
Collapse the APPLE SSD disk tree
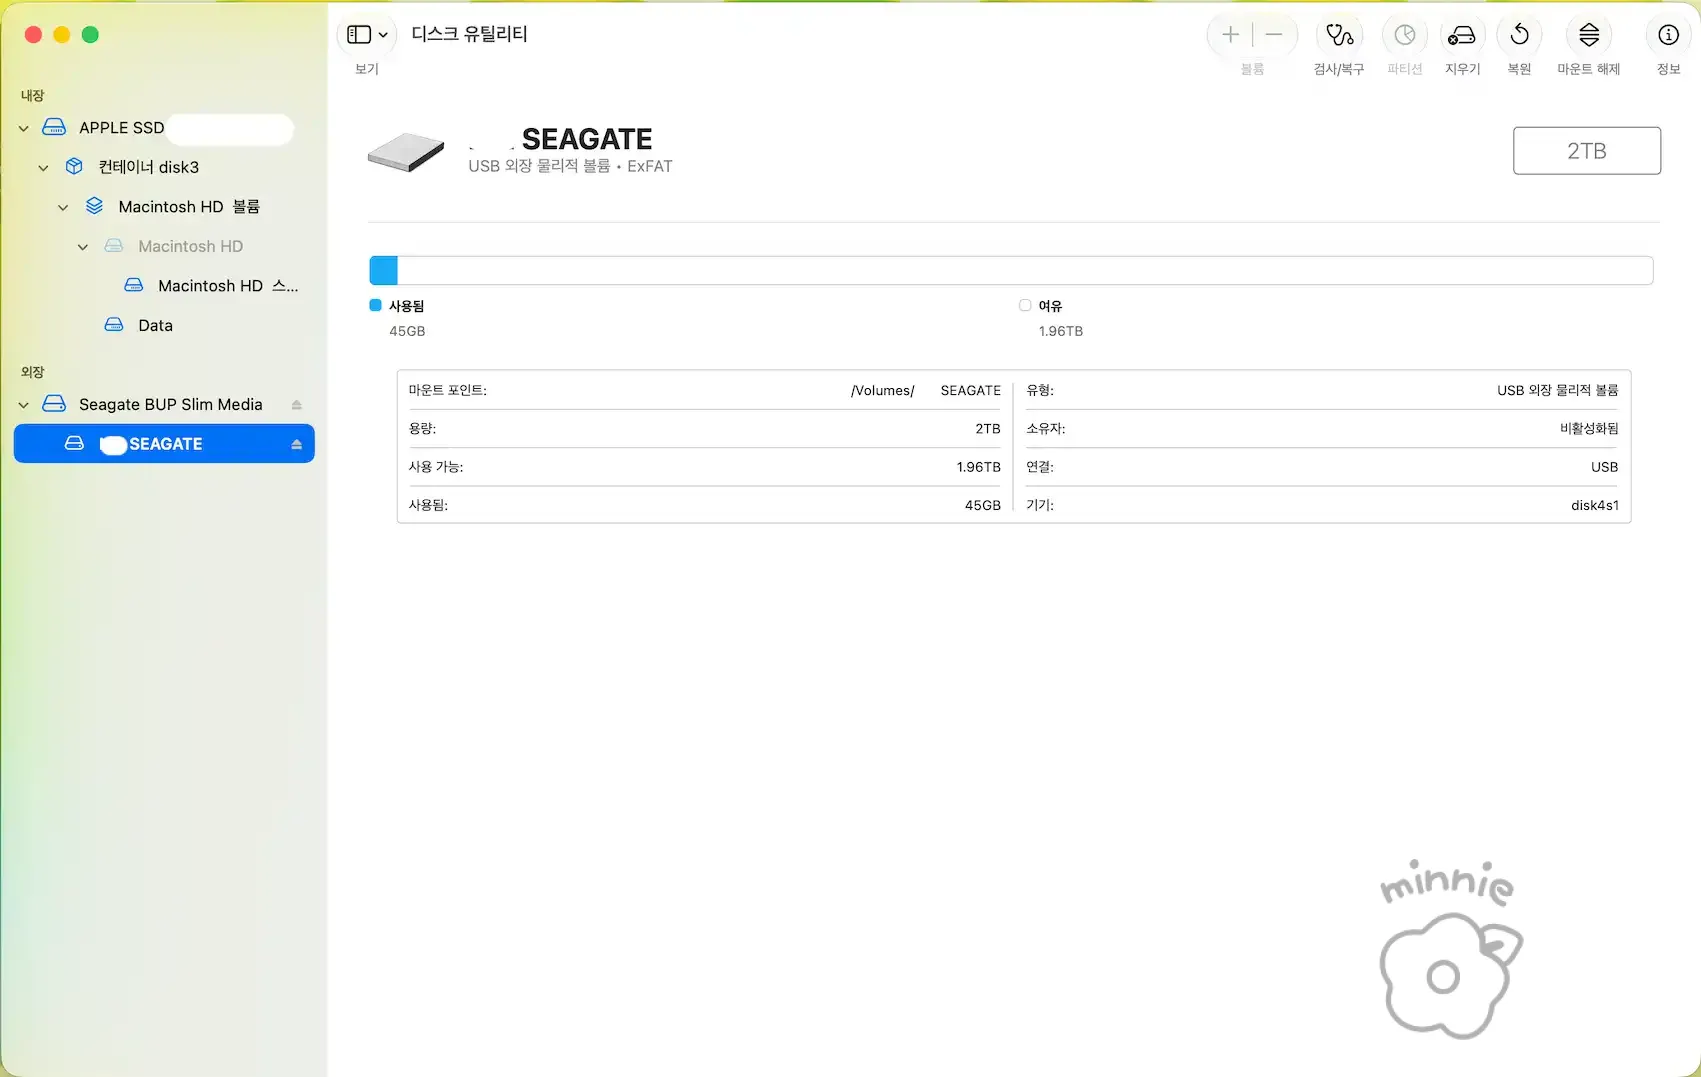(24, 128)
